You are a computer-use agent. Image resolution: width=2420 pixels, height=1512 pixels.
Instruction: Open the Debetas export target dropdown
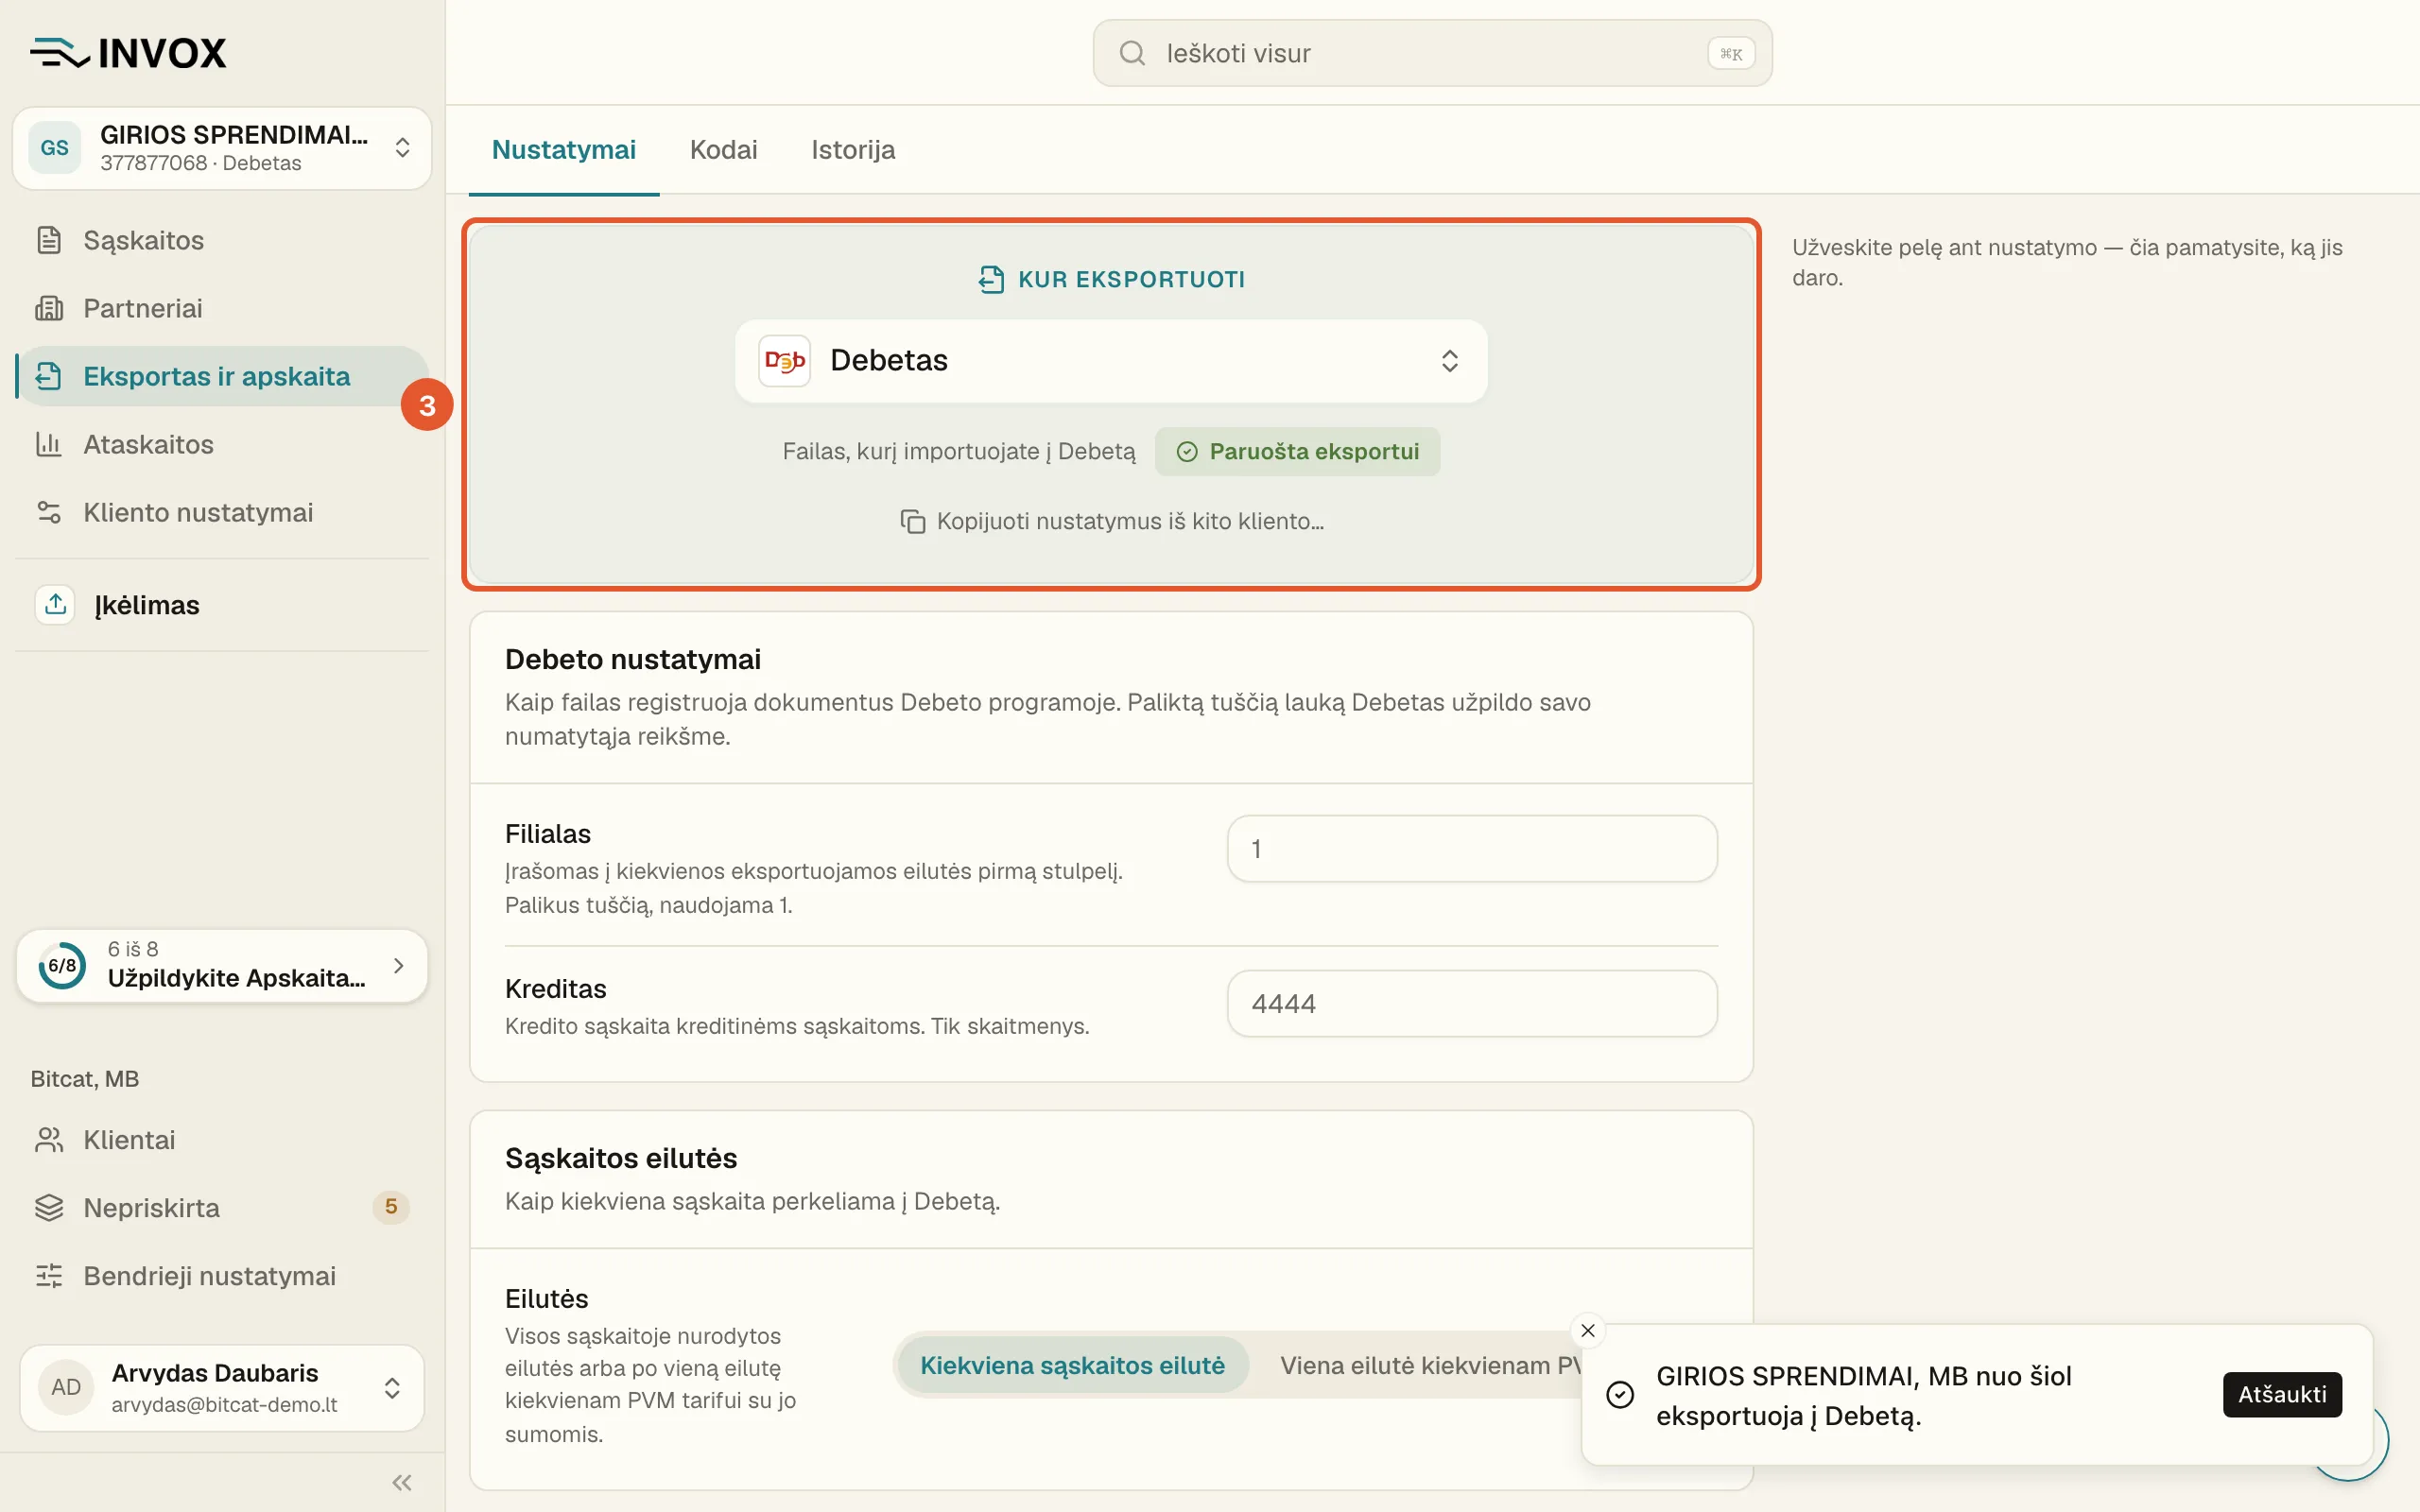pos(1111,360)
